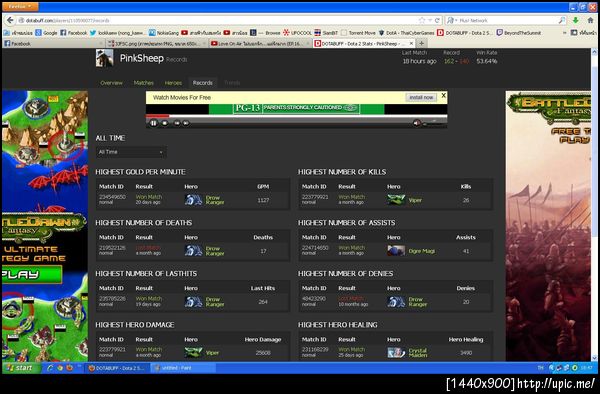Click Play on the BattleDawn ad

[x=31, y=274]
